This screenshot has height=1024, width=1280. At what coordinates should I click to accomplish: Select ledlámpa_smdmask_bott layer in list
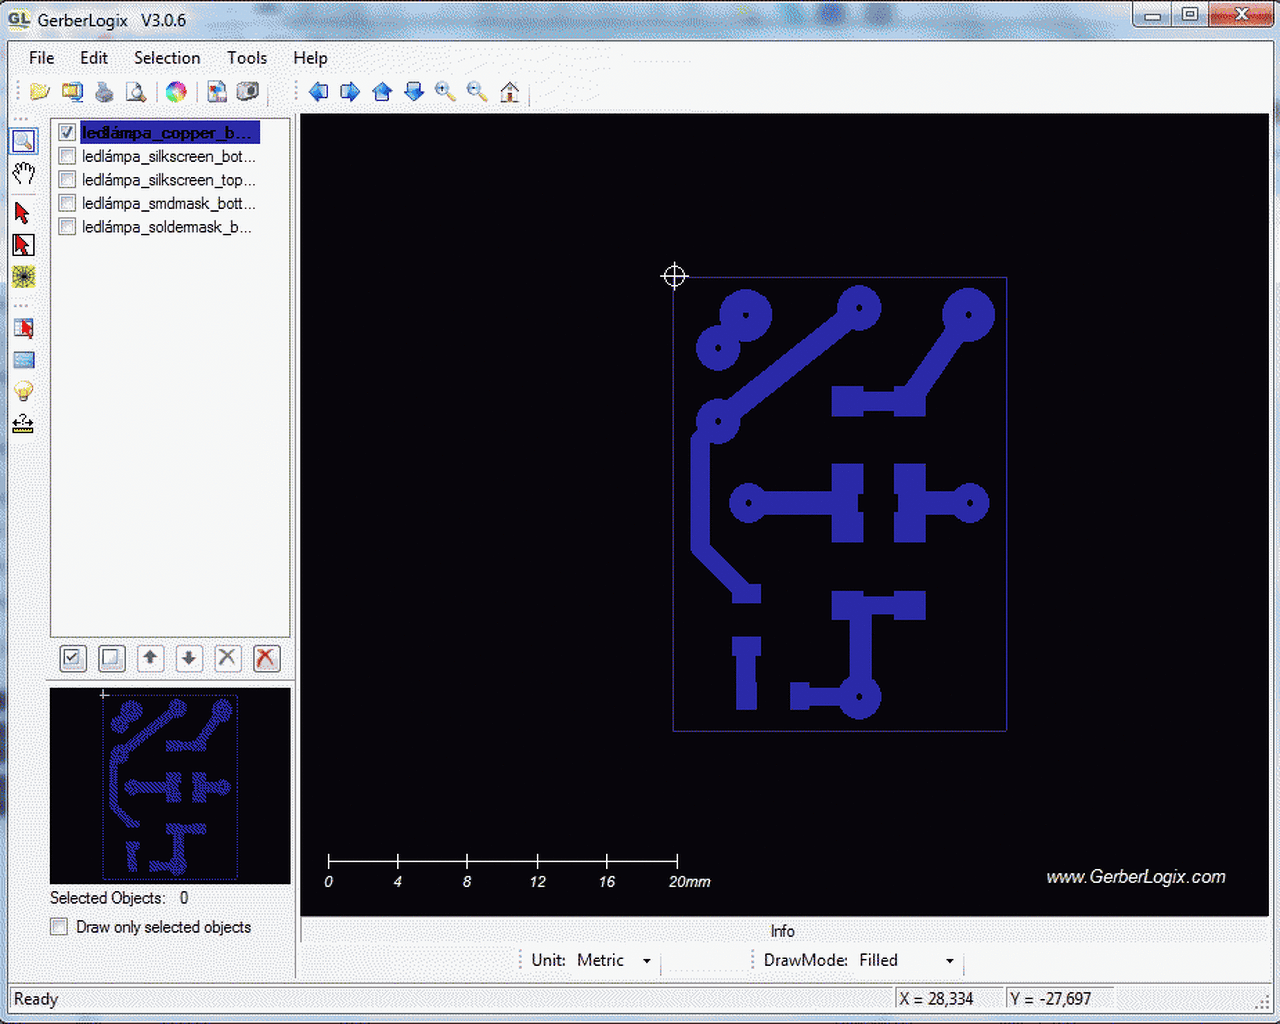click(x=168, y=204)
